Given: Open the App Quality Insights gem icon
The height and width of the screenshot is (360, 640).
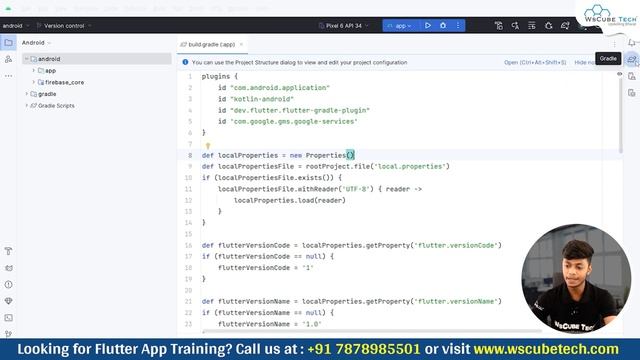Looking at the screenshot, I should 8,301.
